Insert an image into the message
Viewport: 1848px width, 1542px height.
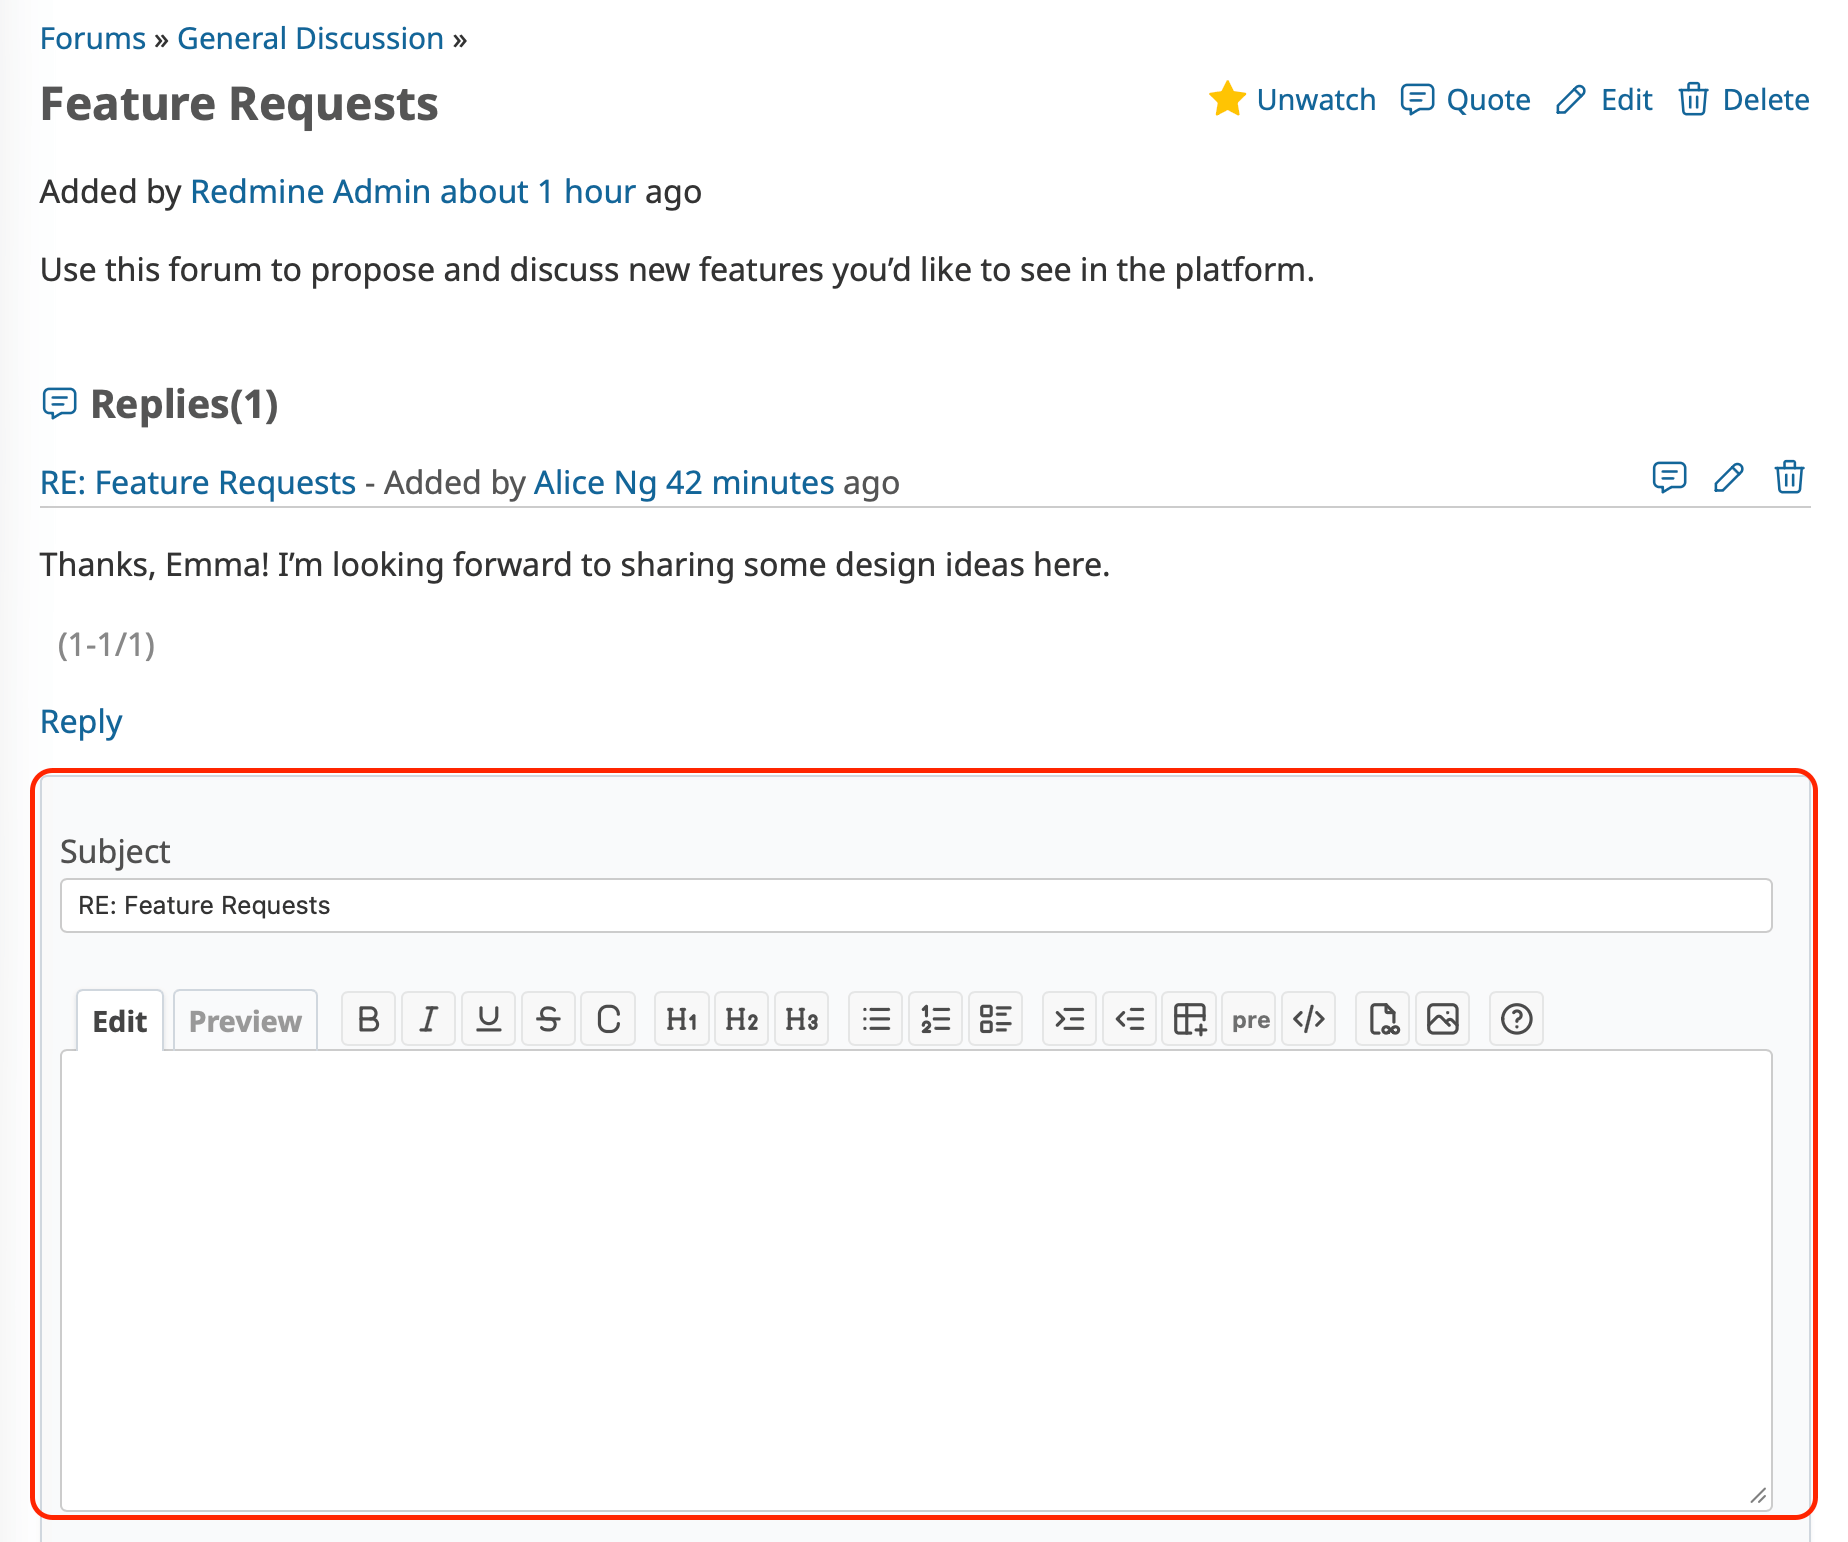pos(1442,1019)
